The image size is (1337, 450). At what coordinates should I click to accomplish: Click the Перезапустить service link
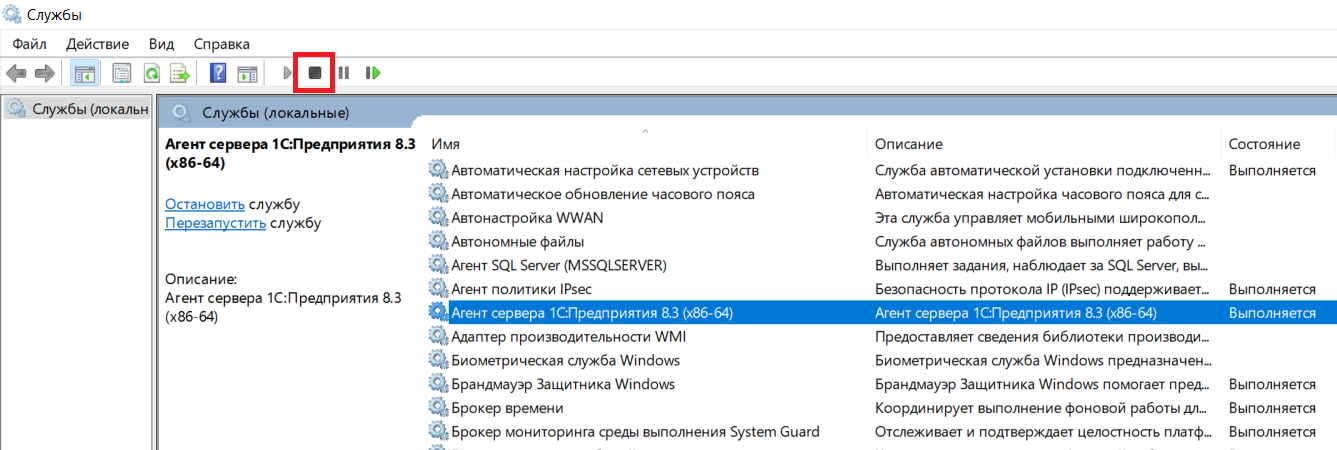[215, 223]
